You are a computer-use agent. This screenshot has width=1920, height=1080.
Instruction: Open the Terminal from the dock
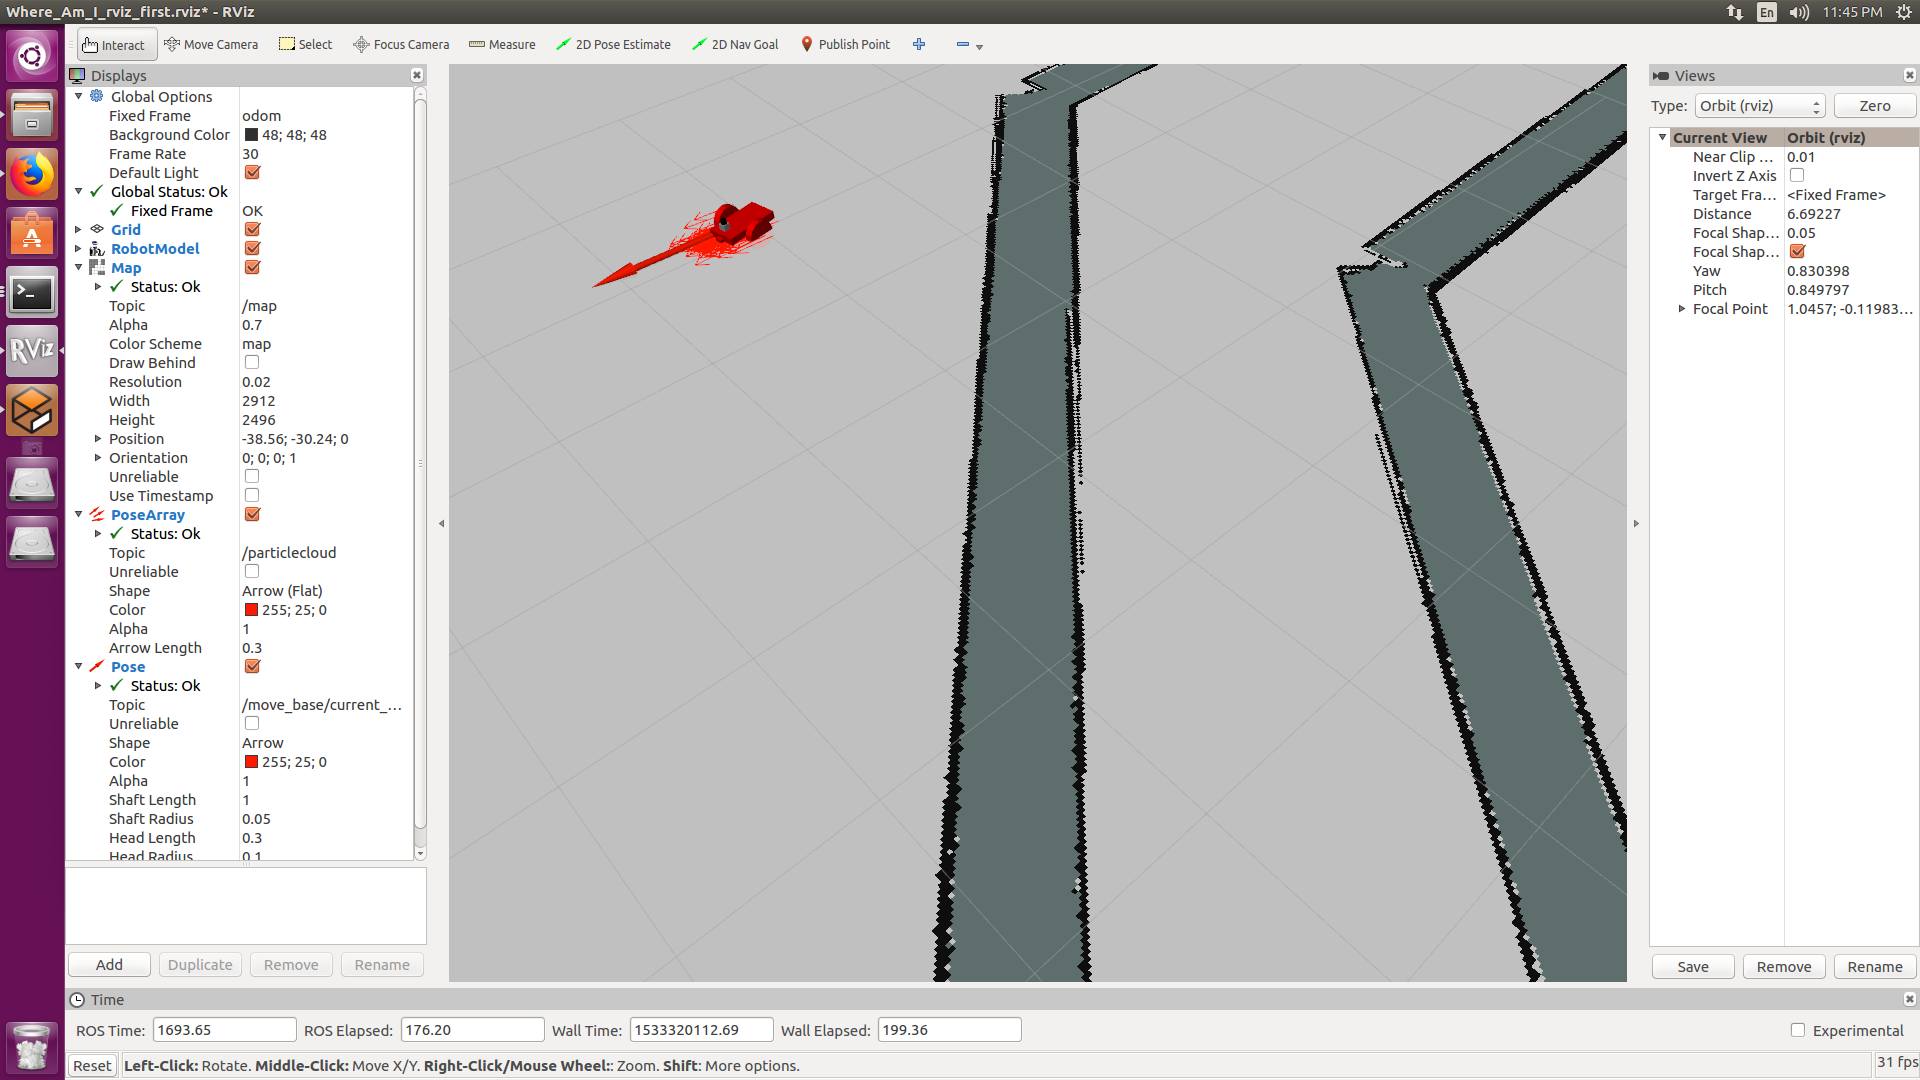click(32, 293)
